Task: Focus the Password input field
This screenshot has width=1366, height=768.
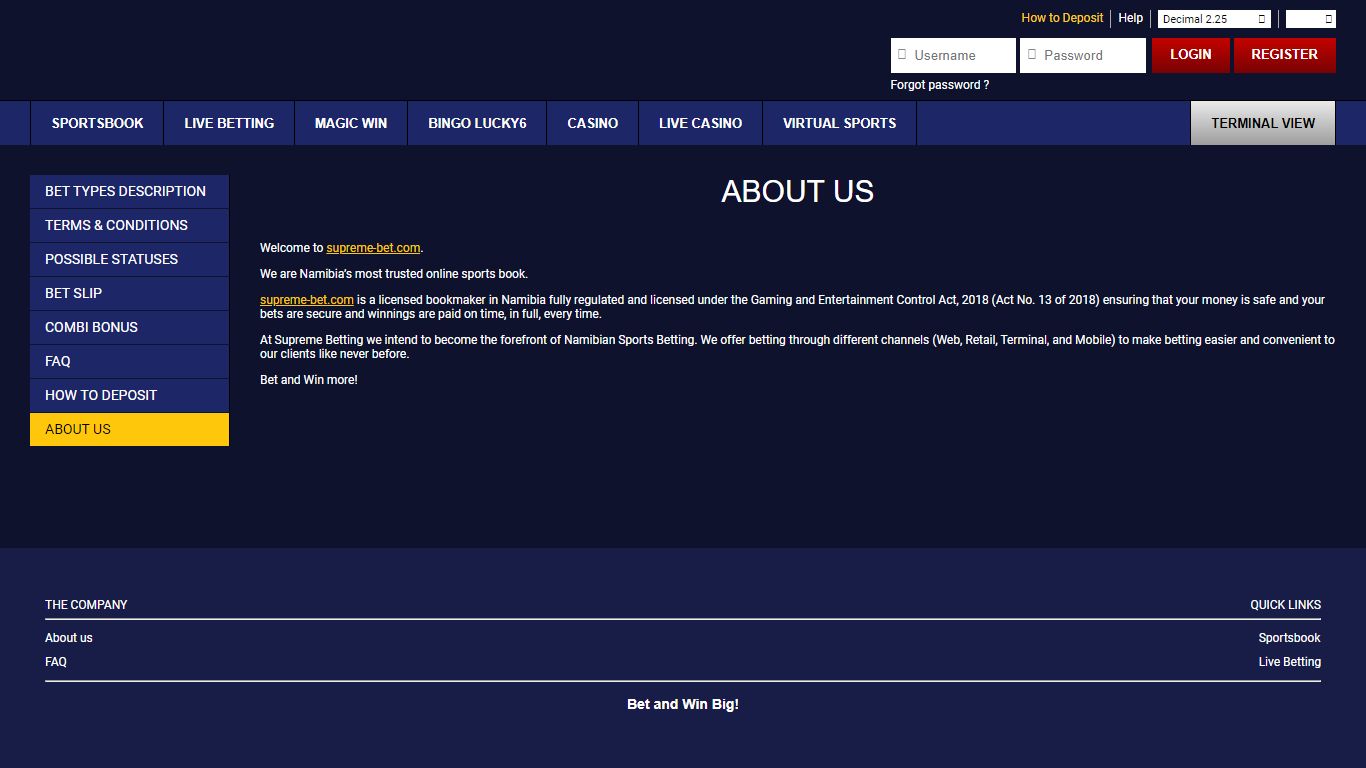Action: (1083, 55)
